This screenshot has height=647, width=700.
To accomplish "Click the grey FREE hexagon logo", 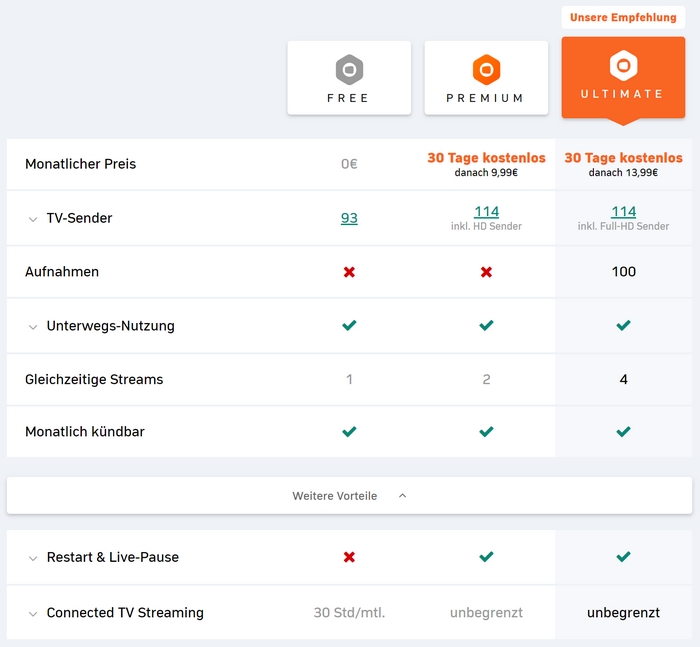I will pos(349,70).
